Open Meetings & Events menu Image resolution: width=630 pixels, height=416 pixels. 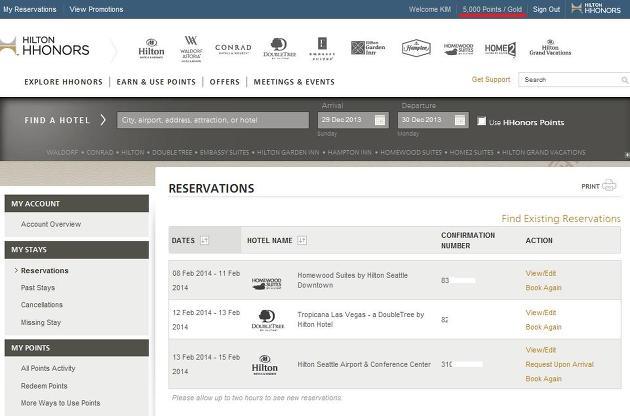294,82
